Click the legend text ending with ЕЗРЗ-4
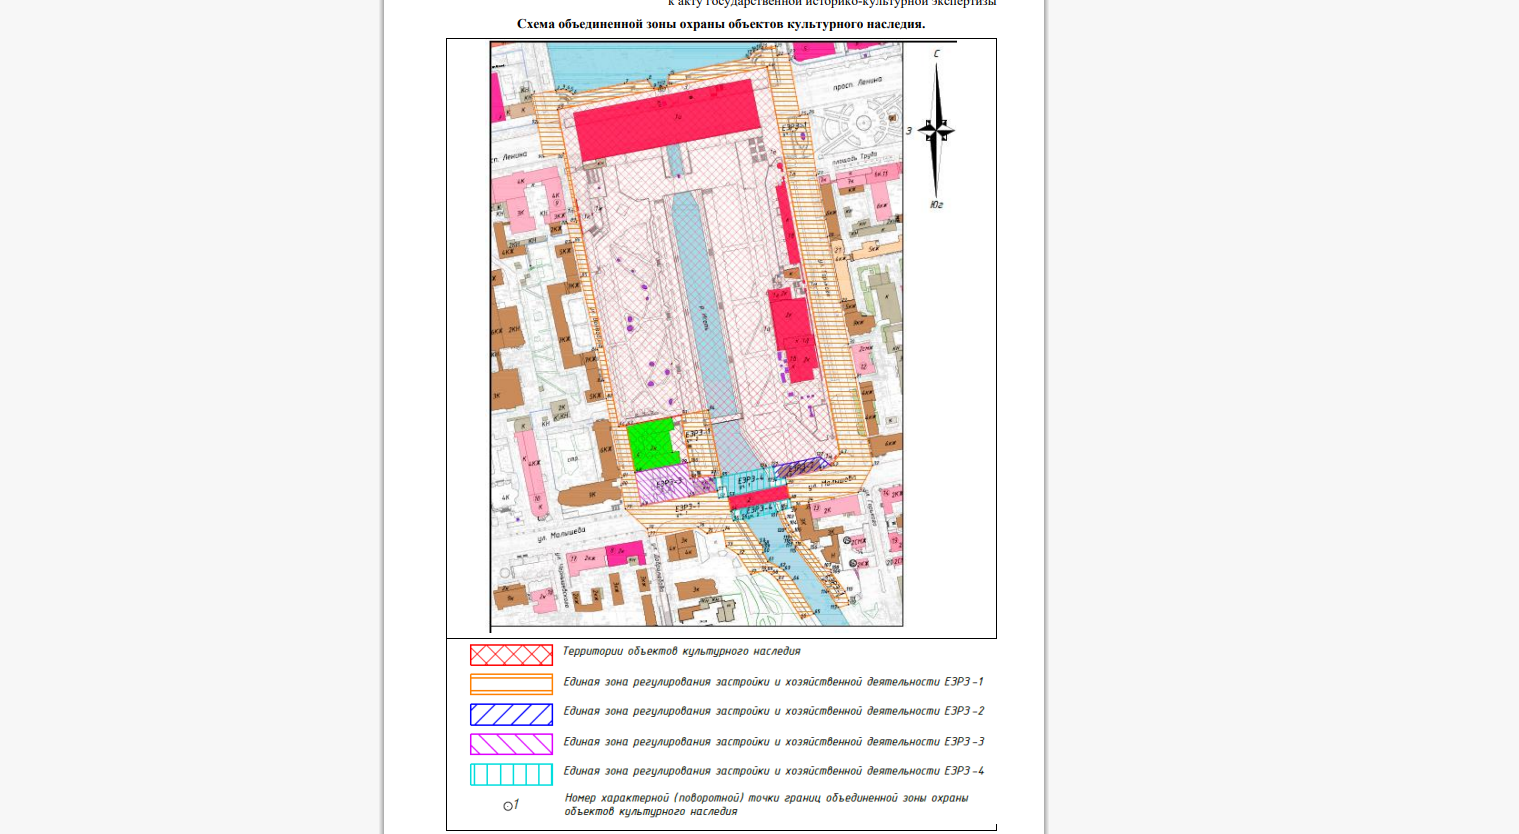 (x=773, y=771)
